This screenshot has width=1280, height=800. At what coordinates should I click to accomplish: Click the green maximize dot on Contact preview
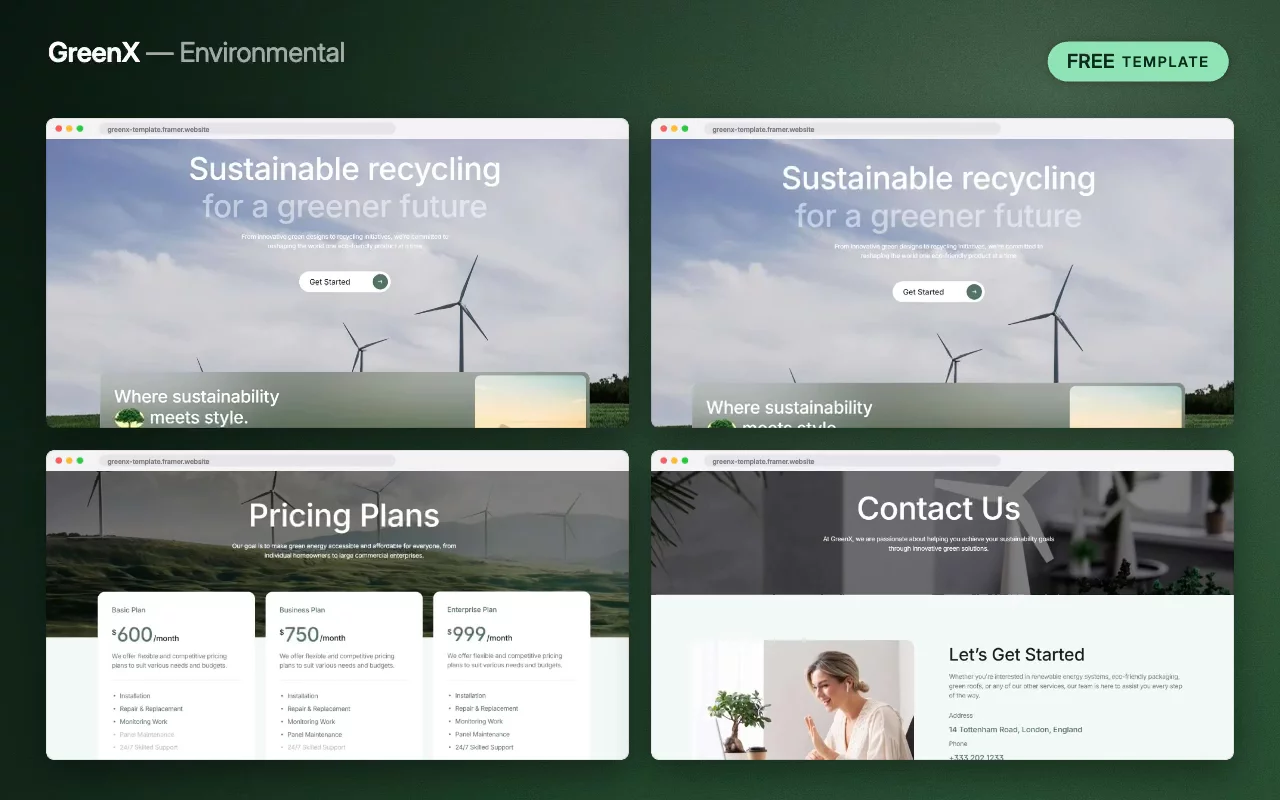tap(685, 461)
